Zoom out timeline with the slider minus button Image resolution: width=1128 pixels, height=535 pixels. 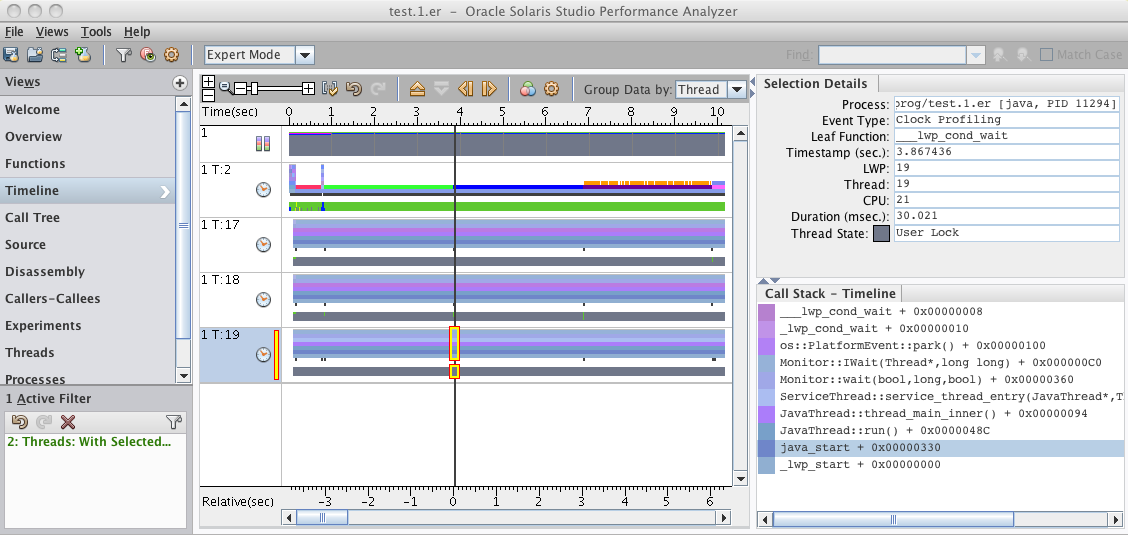click(240, 88)
